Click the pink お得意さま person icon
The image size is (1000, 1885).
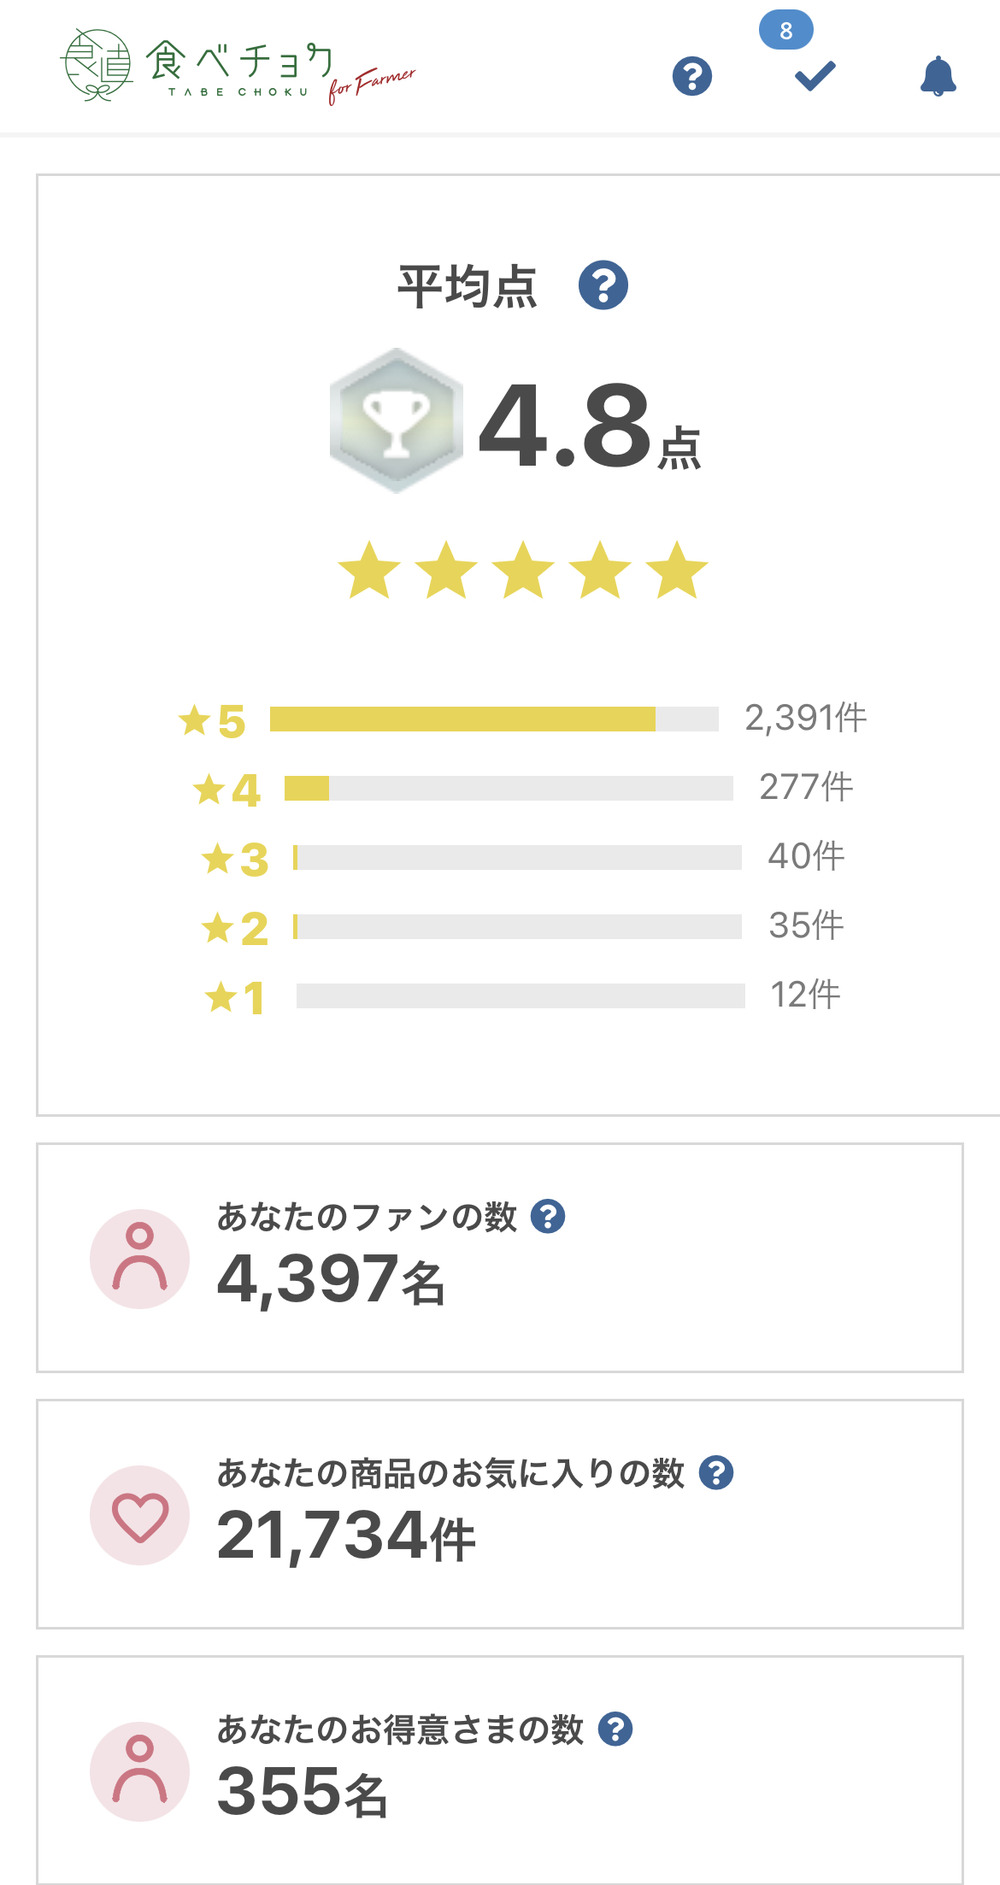click(x=140, y=1771)
